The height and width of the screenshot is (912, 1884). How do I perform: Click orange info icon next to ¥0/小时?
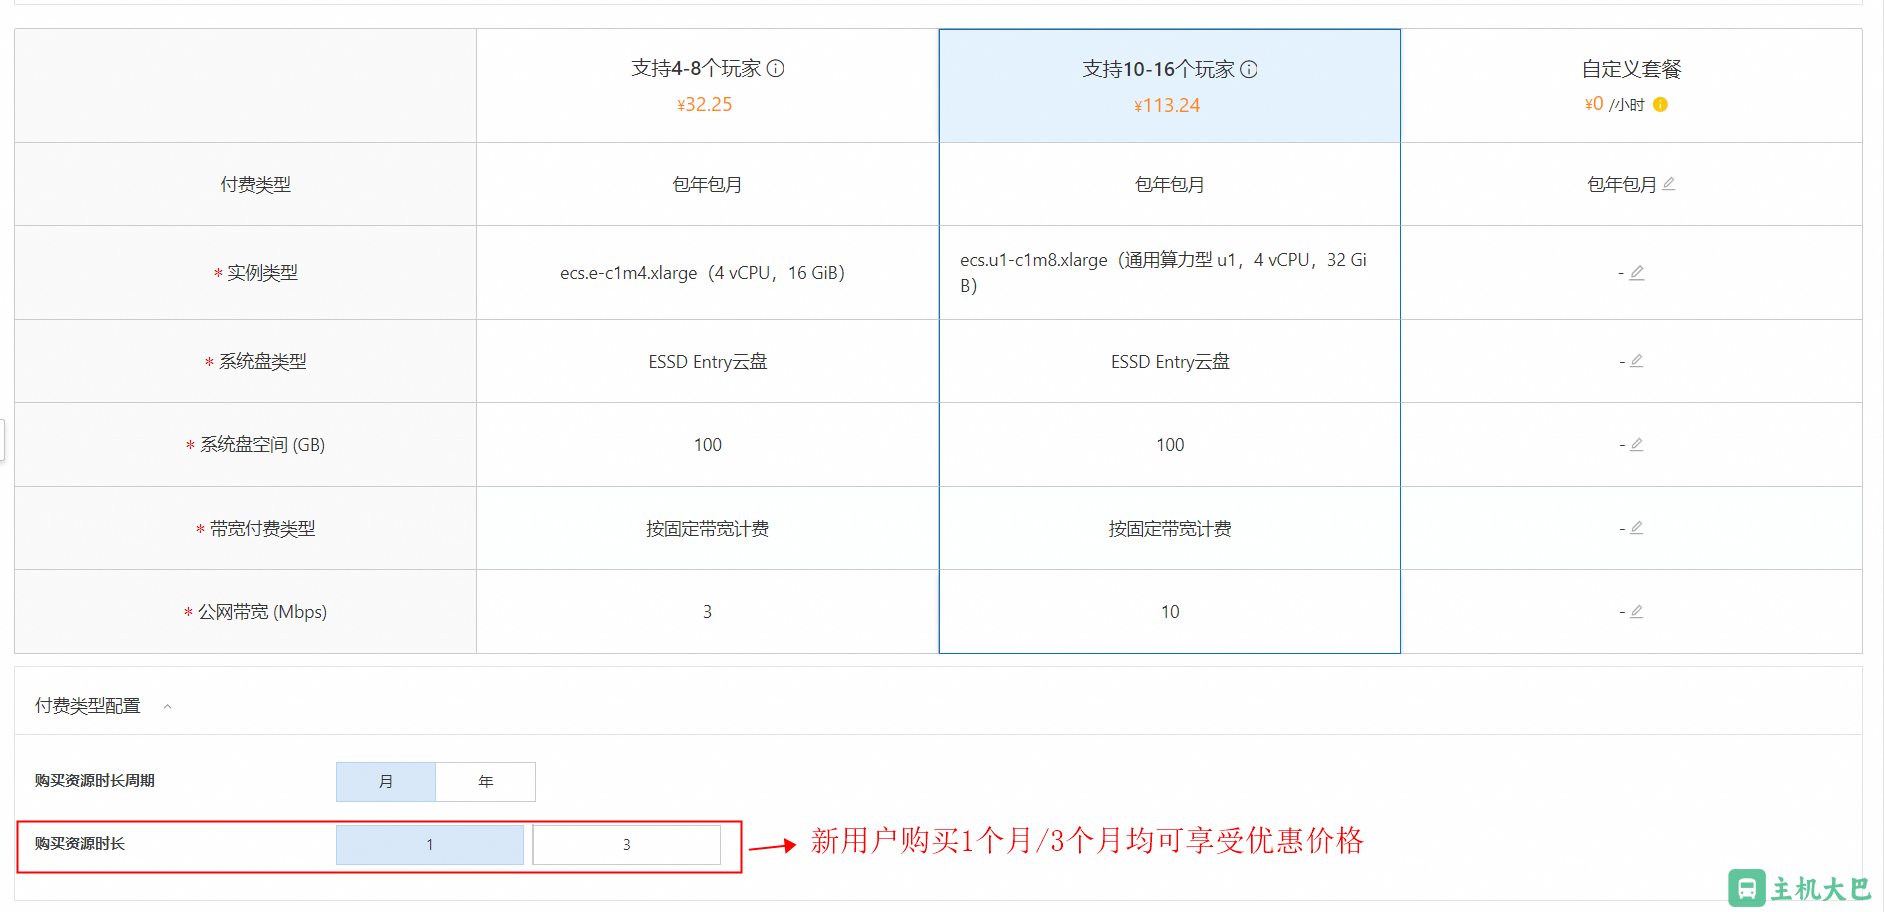click(1660, 105)
